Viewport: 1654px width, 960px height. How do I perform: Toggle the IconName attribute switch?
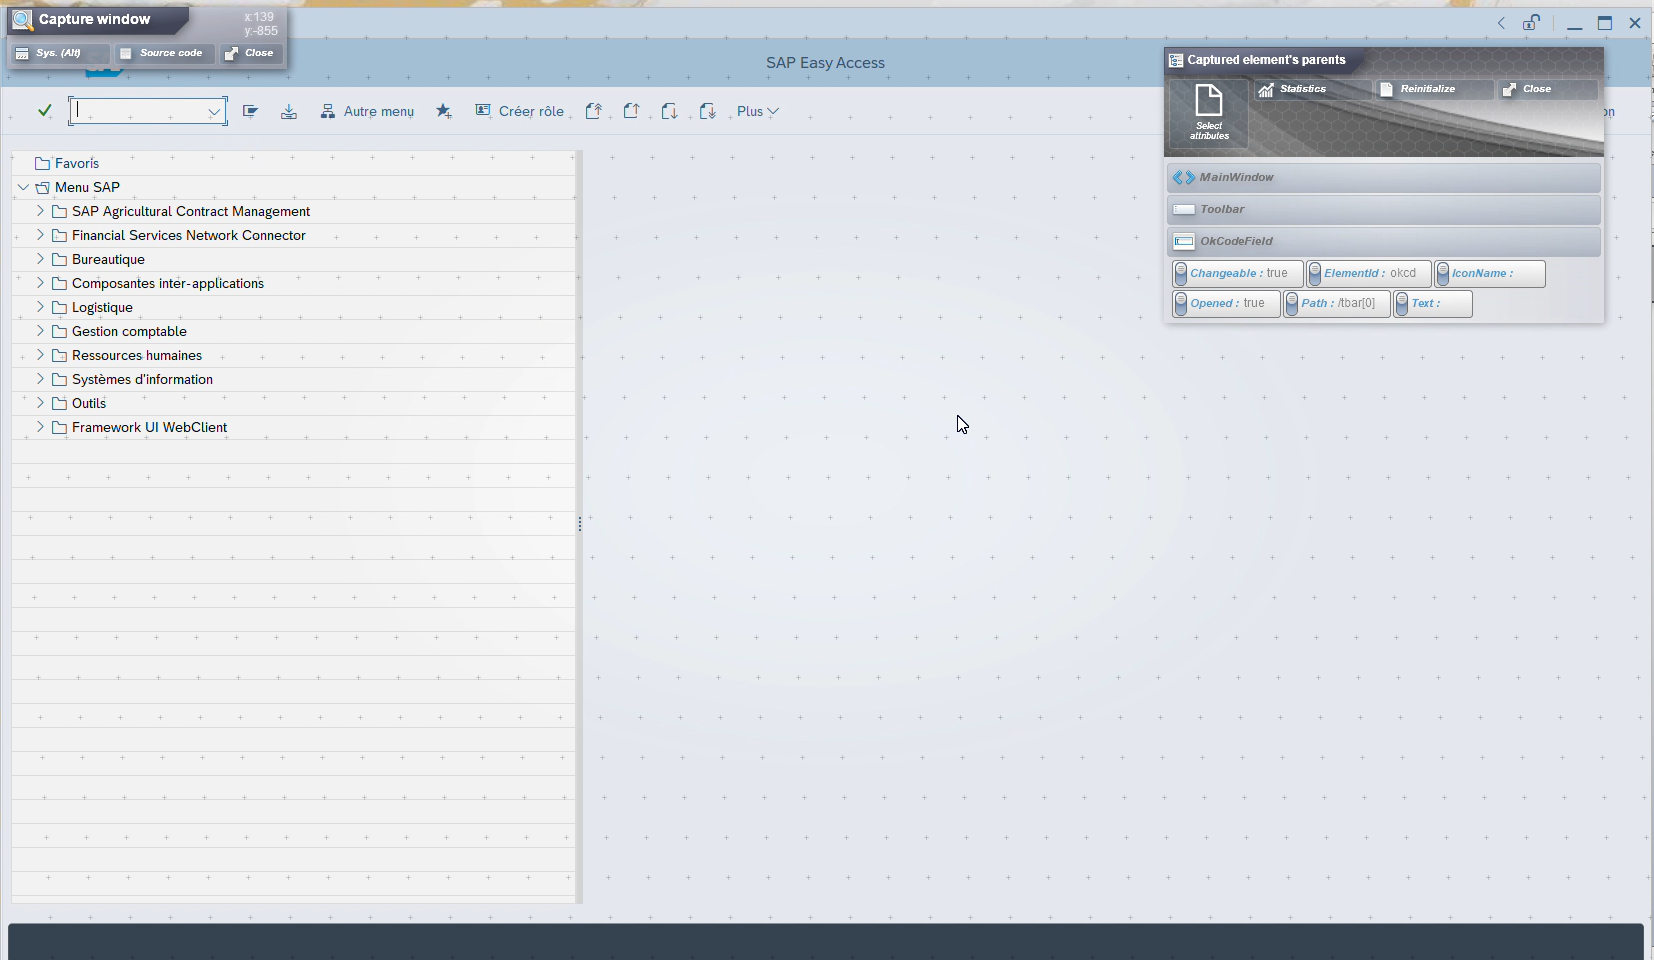click(x=1443, y=273)
